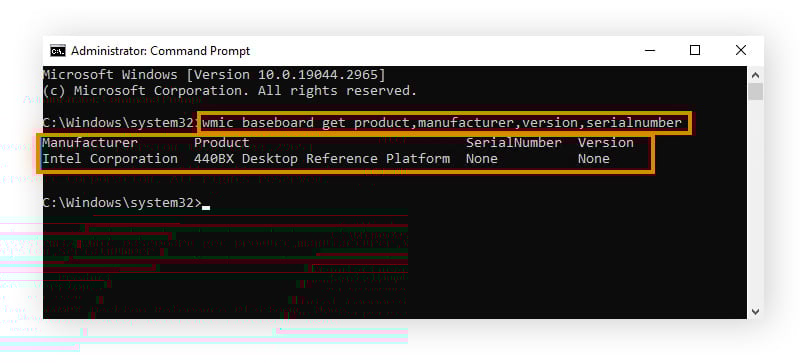The image size is (806, 363).
Task: Click the 'Manufacturer' column header
Action: click(x=90, y=142)
